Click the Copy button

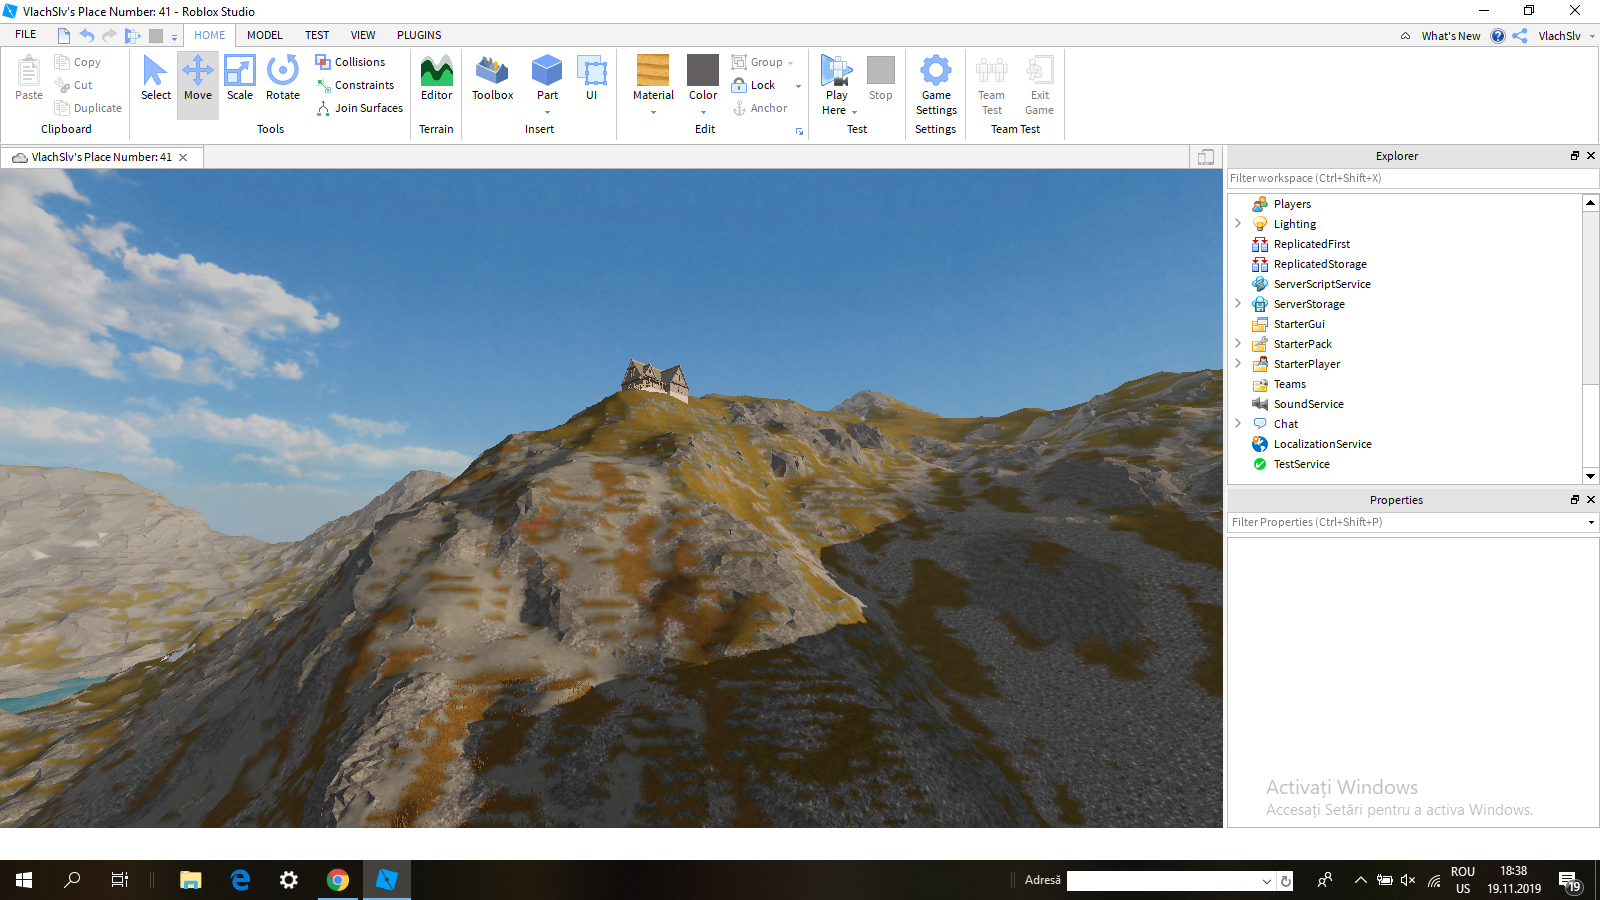78,62
